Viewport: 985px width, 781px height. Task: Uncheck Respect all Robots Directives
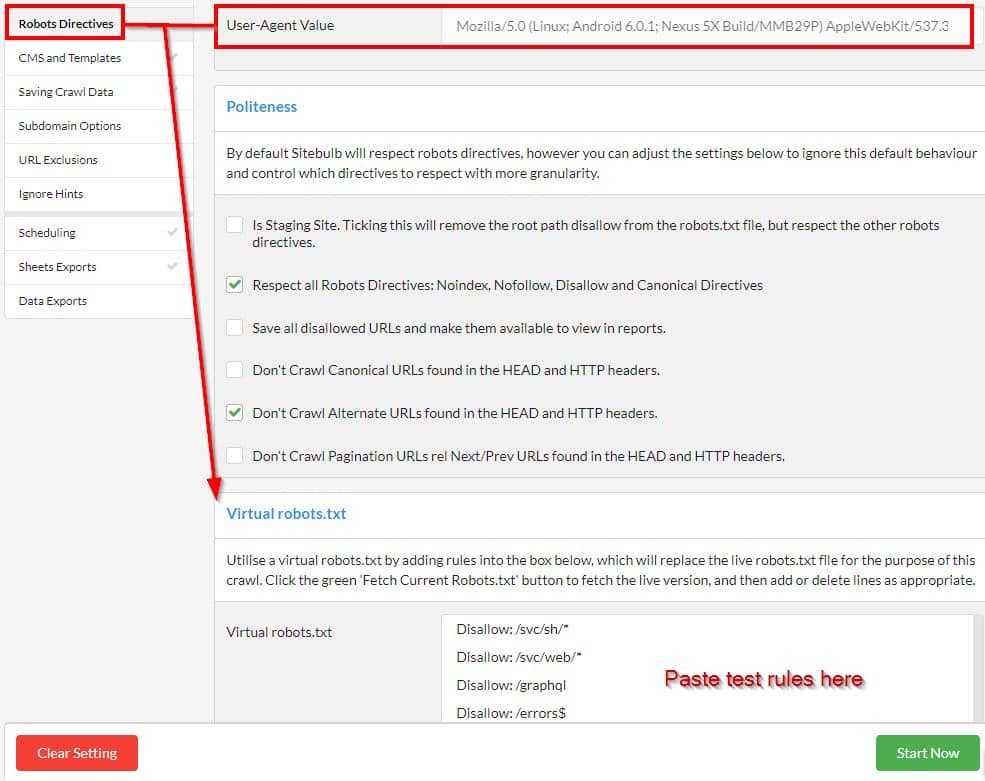[235, 285]
